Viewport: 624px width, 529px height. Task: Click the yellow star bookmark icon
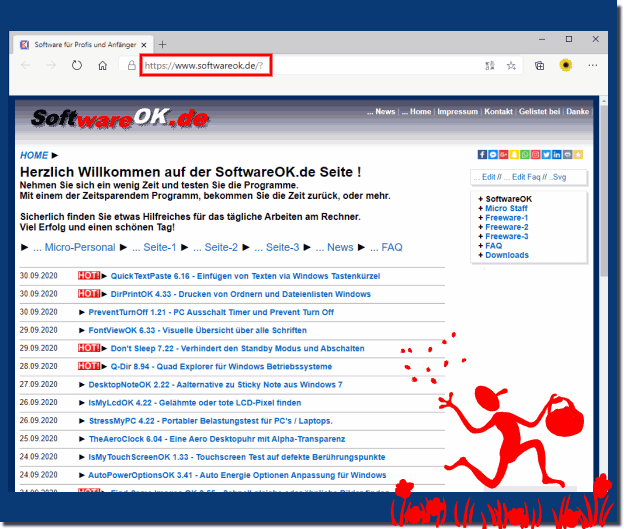tap(578, 155)
